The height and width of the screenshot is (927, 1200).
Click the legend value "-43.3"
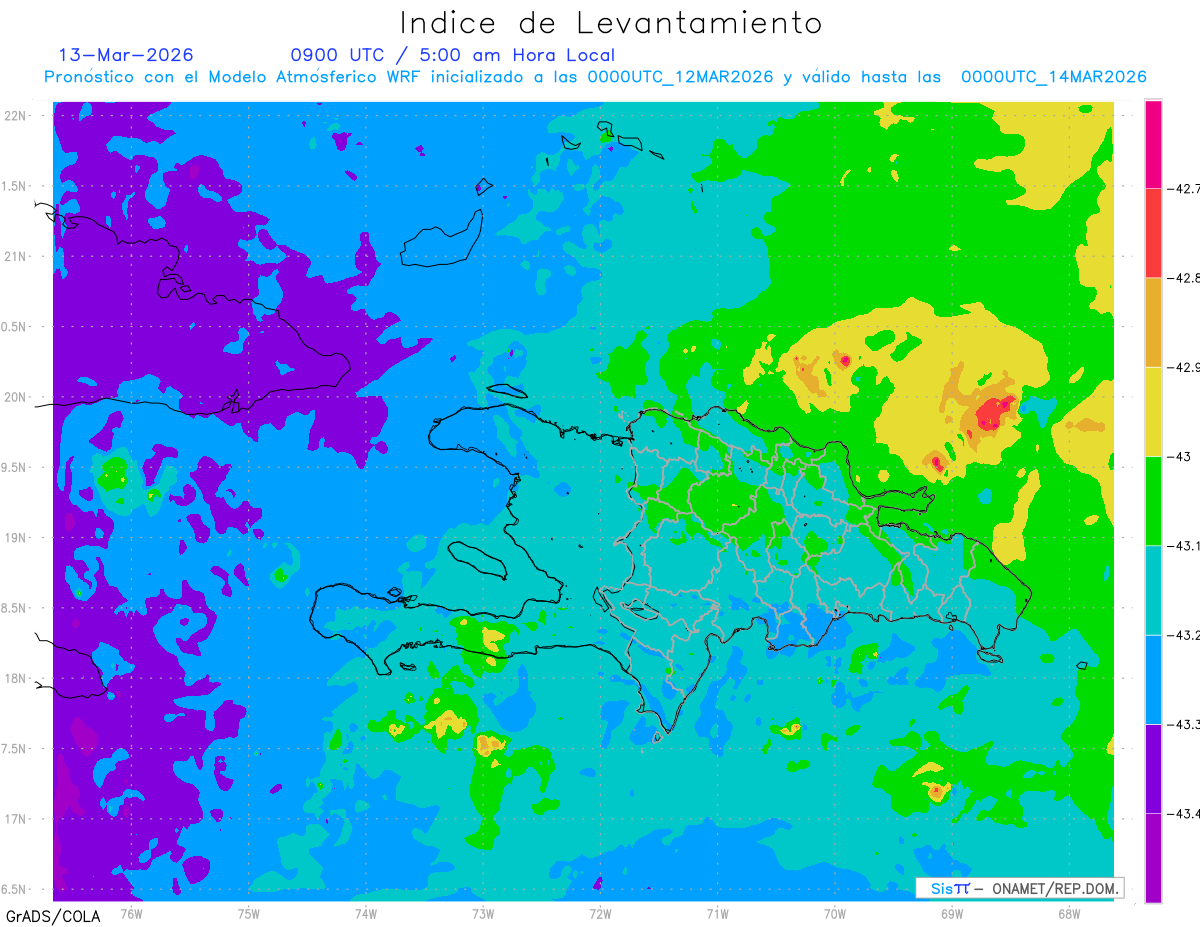coord(1184,723)
